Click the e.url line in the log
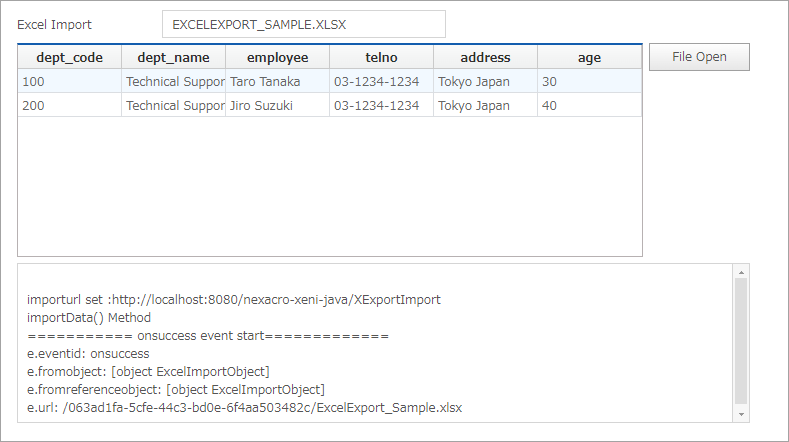 point(245,408)
